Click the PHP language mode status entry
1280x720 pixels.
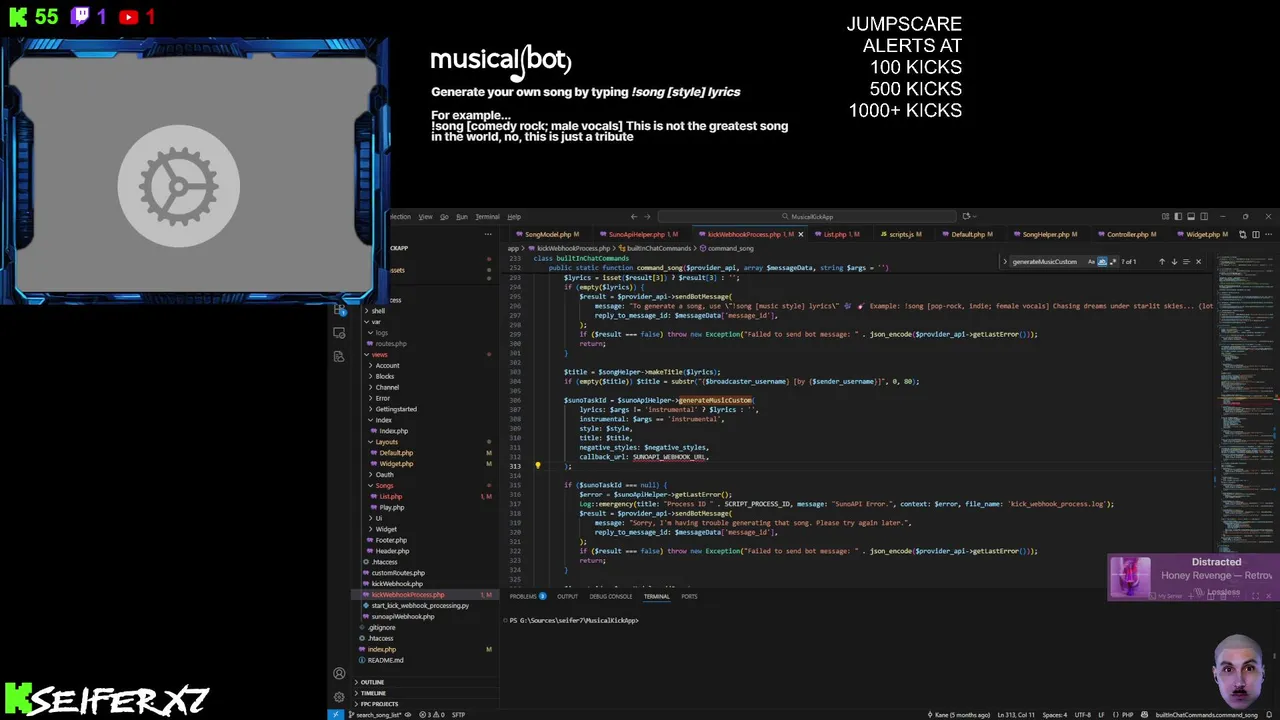pyautogui.click(x=1127, y=714)
